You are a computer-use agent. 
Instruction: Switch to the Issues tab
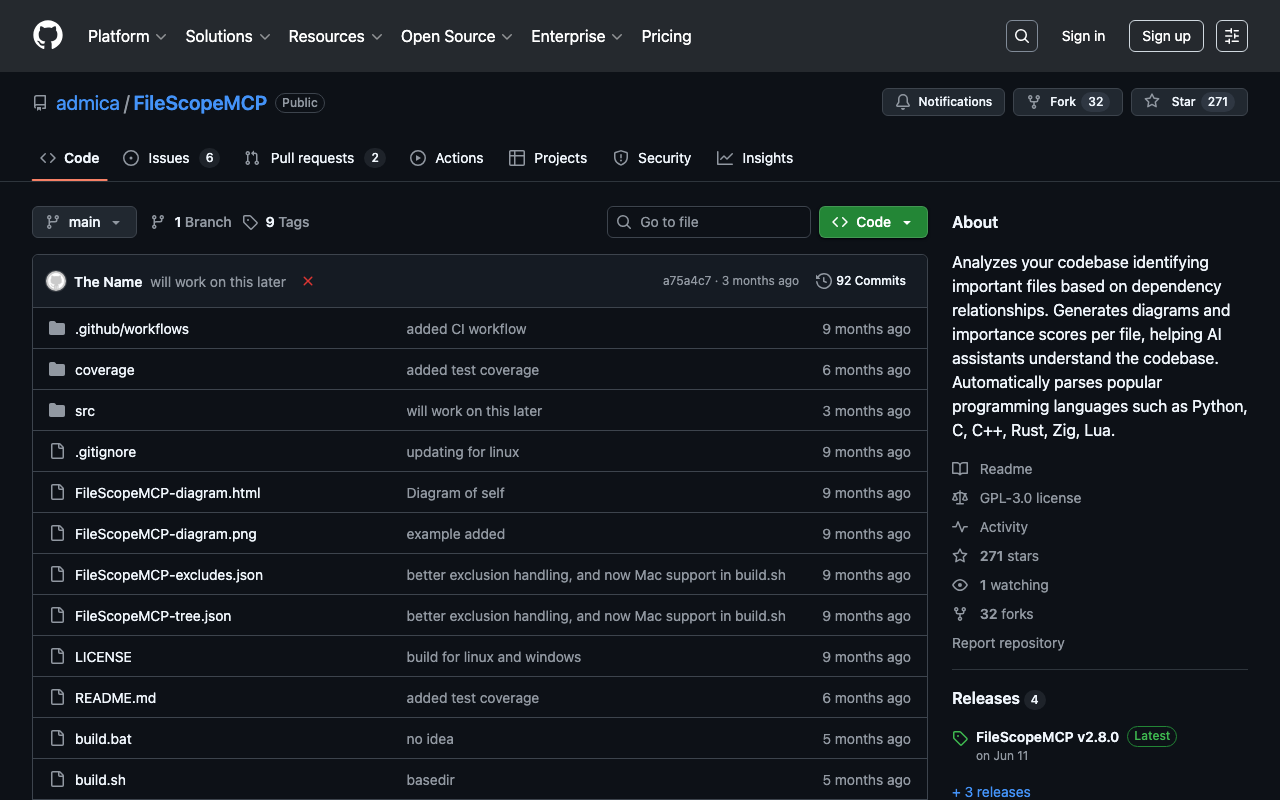pyautogui.click(x=169, y=158)
